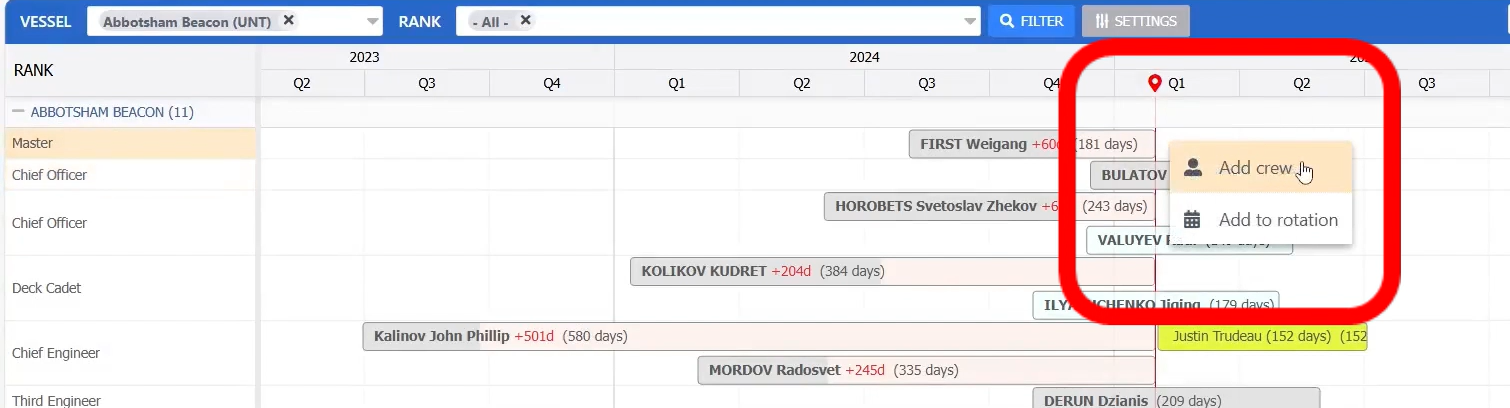
Task: Open the Vessel dropdown arrow
Action: (373, 21)
